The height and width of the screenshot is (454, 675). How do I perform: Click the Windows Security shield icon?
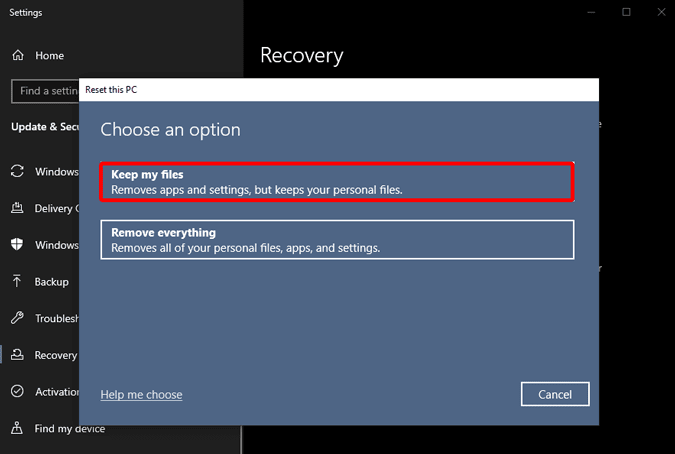(x=17, y=244)
